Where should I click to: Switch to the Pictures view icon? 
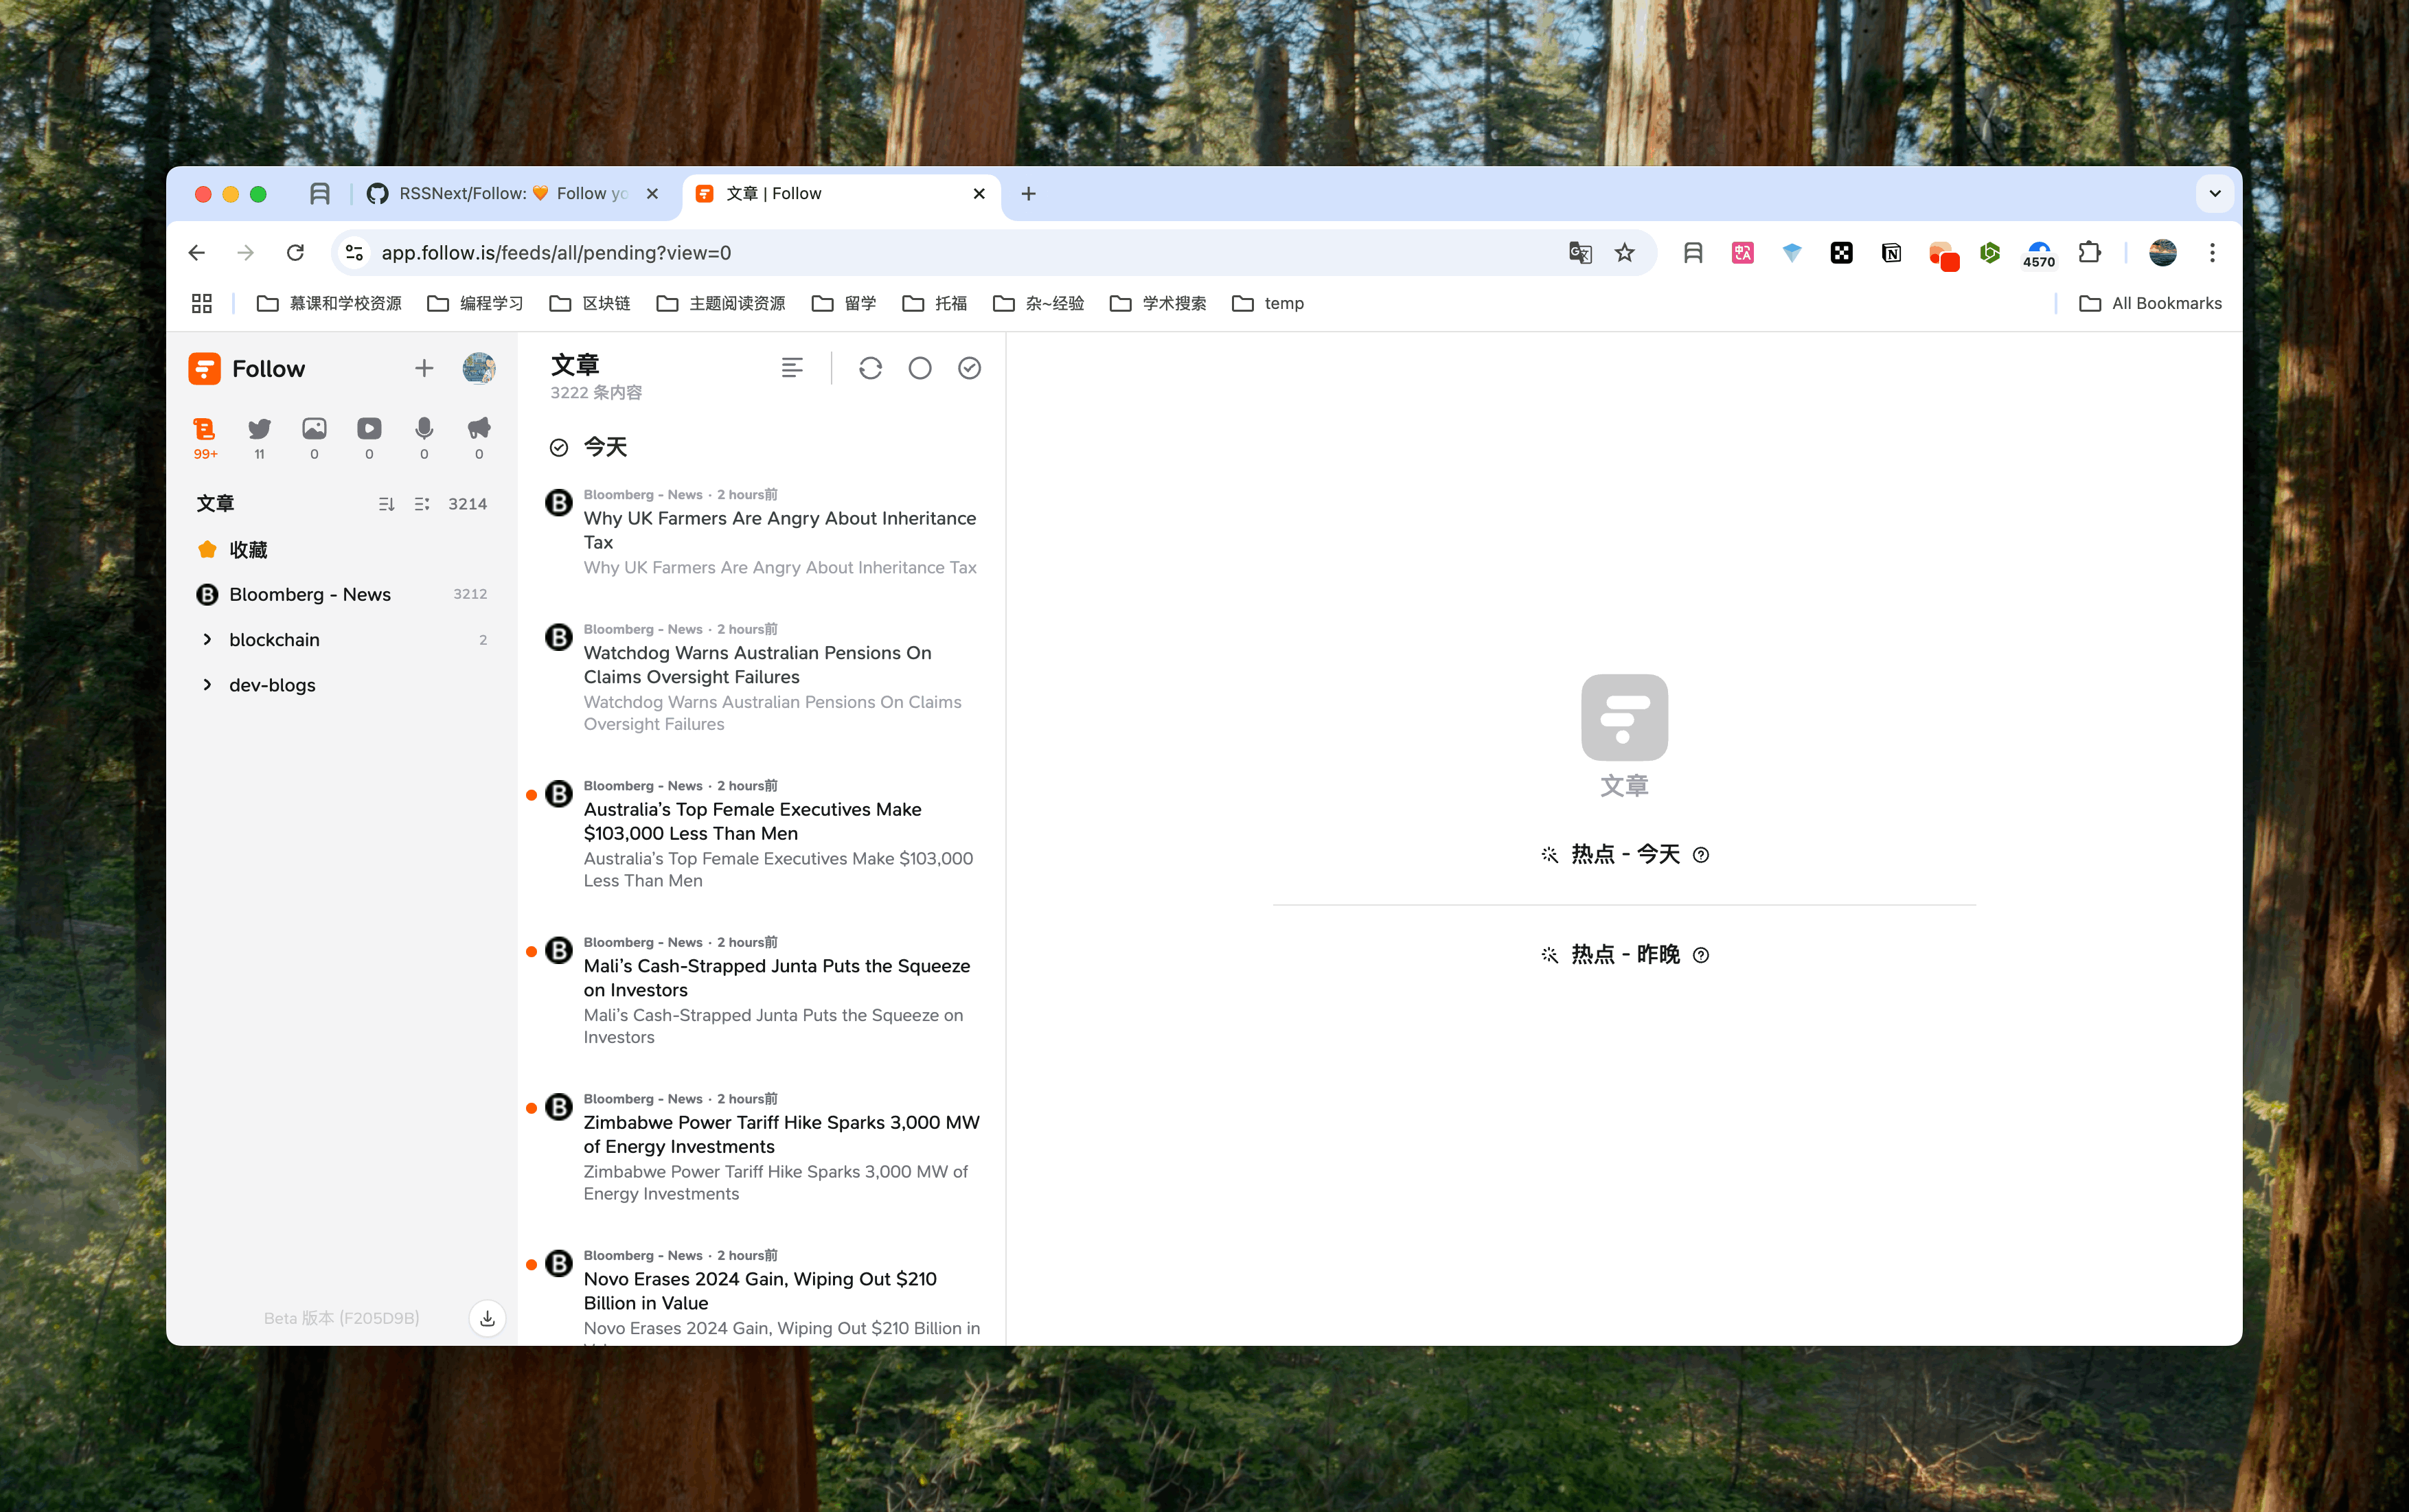(x=314, y=437)
